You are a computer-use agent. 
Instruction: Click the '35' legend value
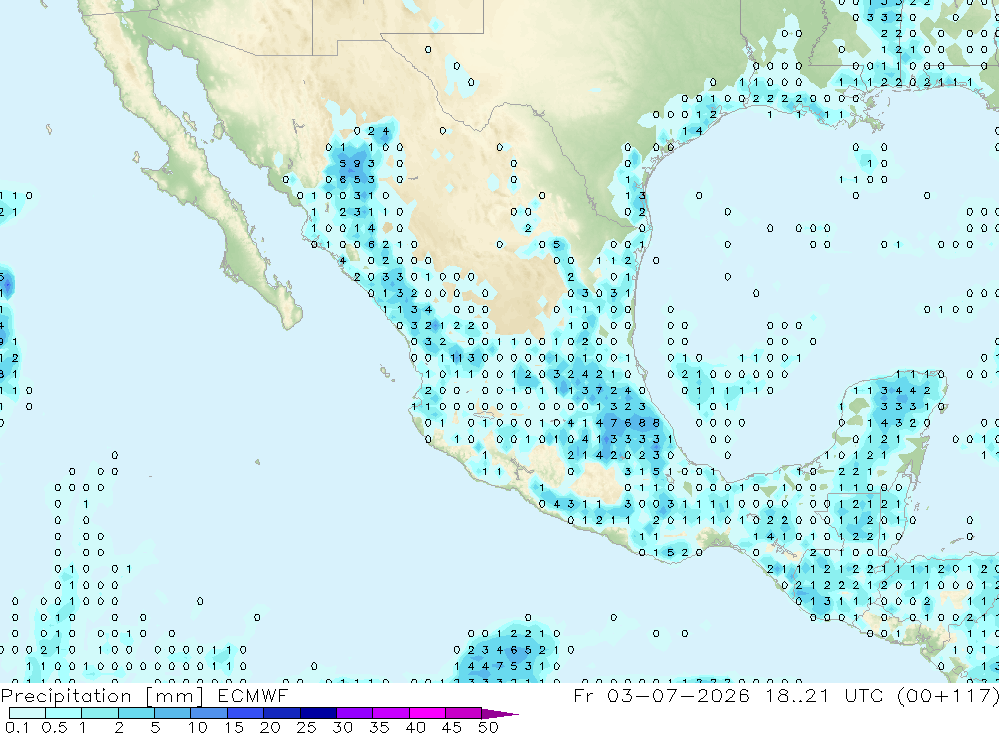tap(379, 727)
